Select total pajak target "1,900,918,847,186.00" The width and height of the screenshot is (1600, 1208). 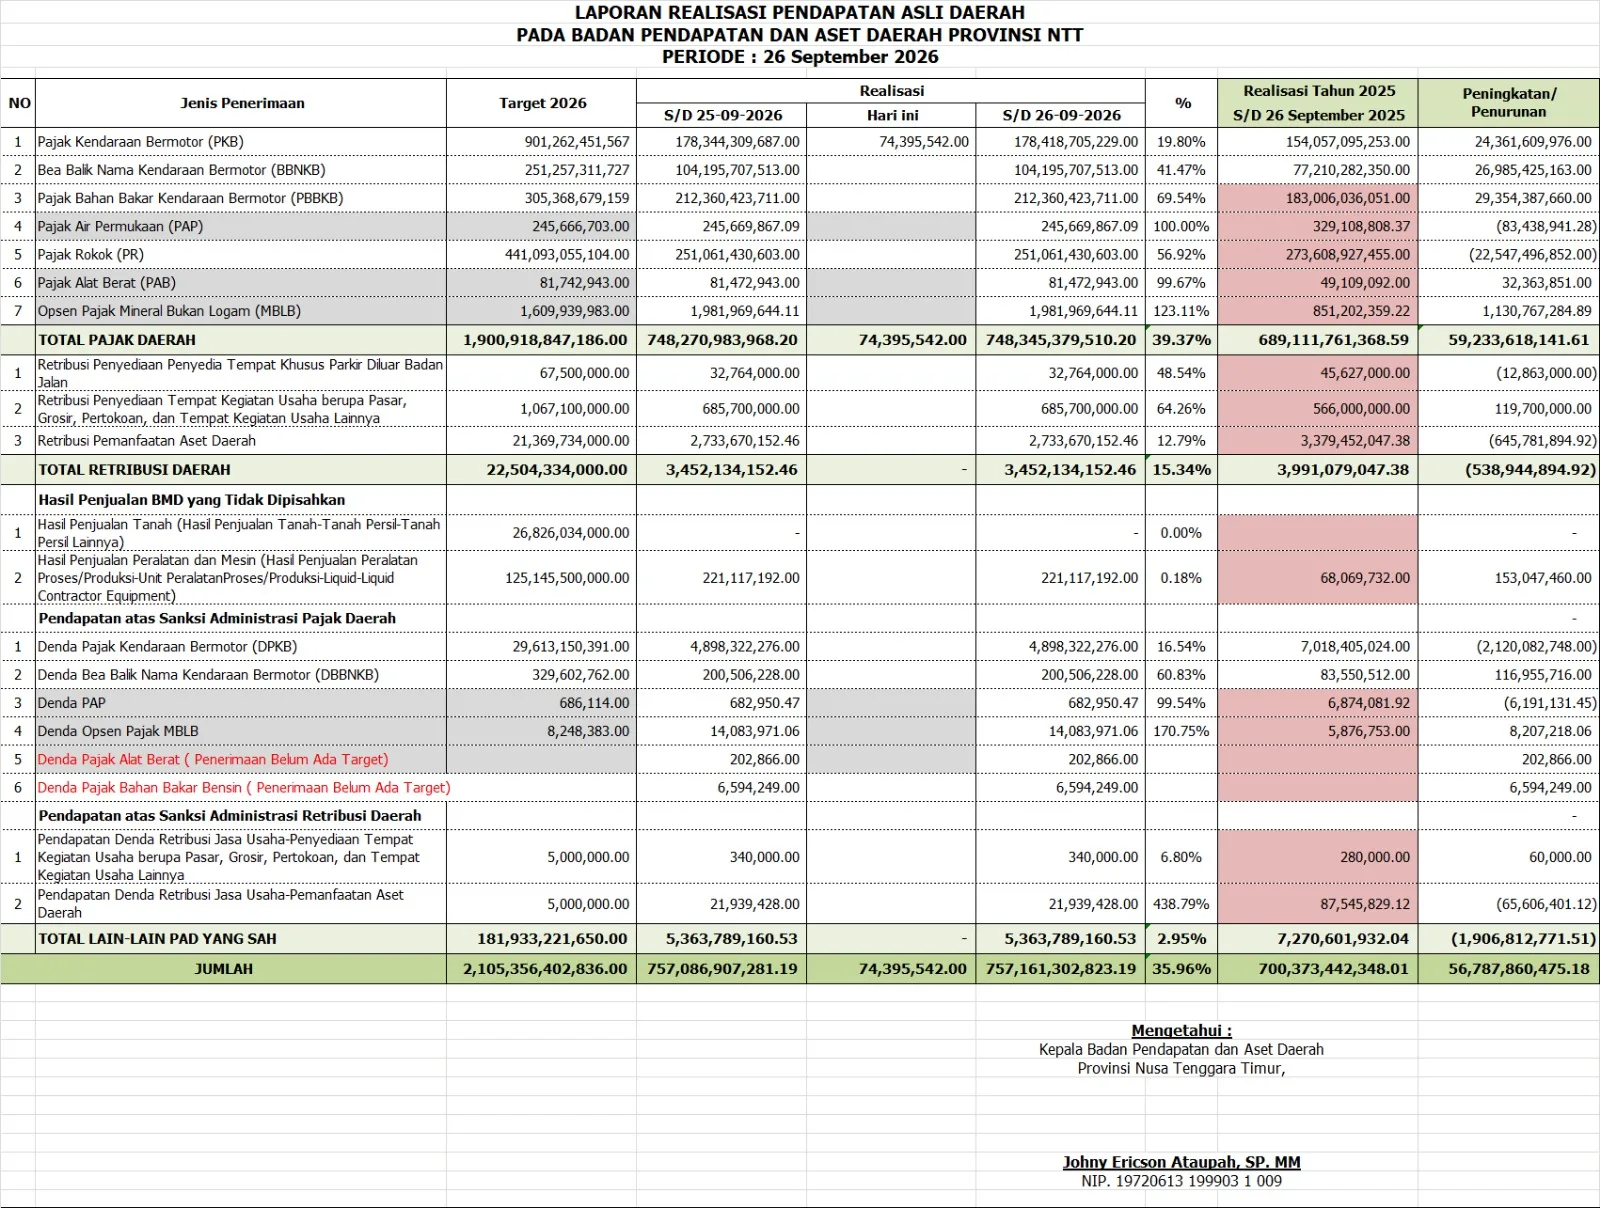point(546,340)
